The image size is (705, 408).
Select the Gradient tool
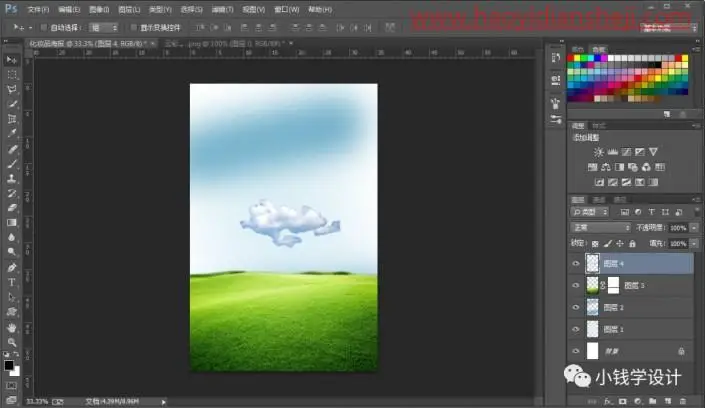click(x=12, y=223)
